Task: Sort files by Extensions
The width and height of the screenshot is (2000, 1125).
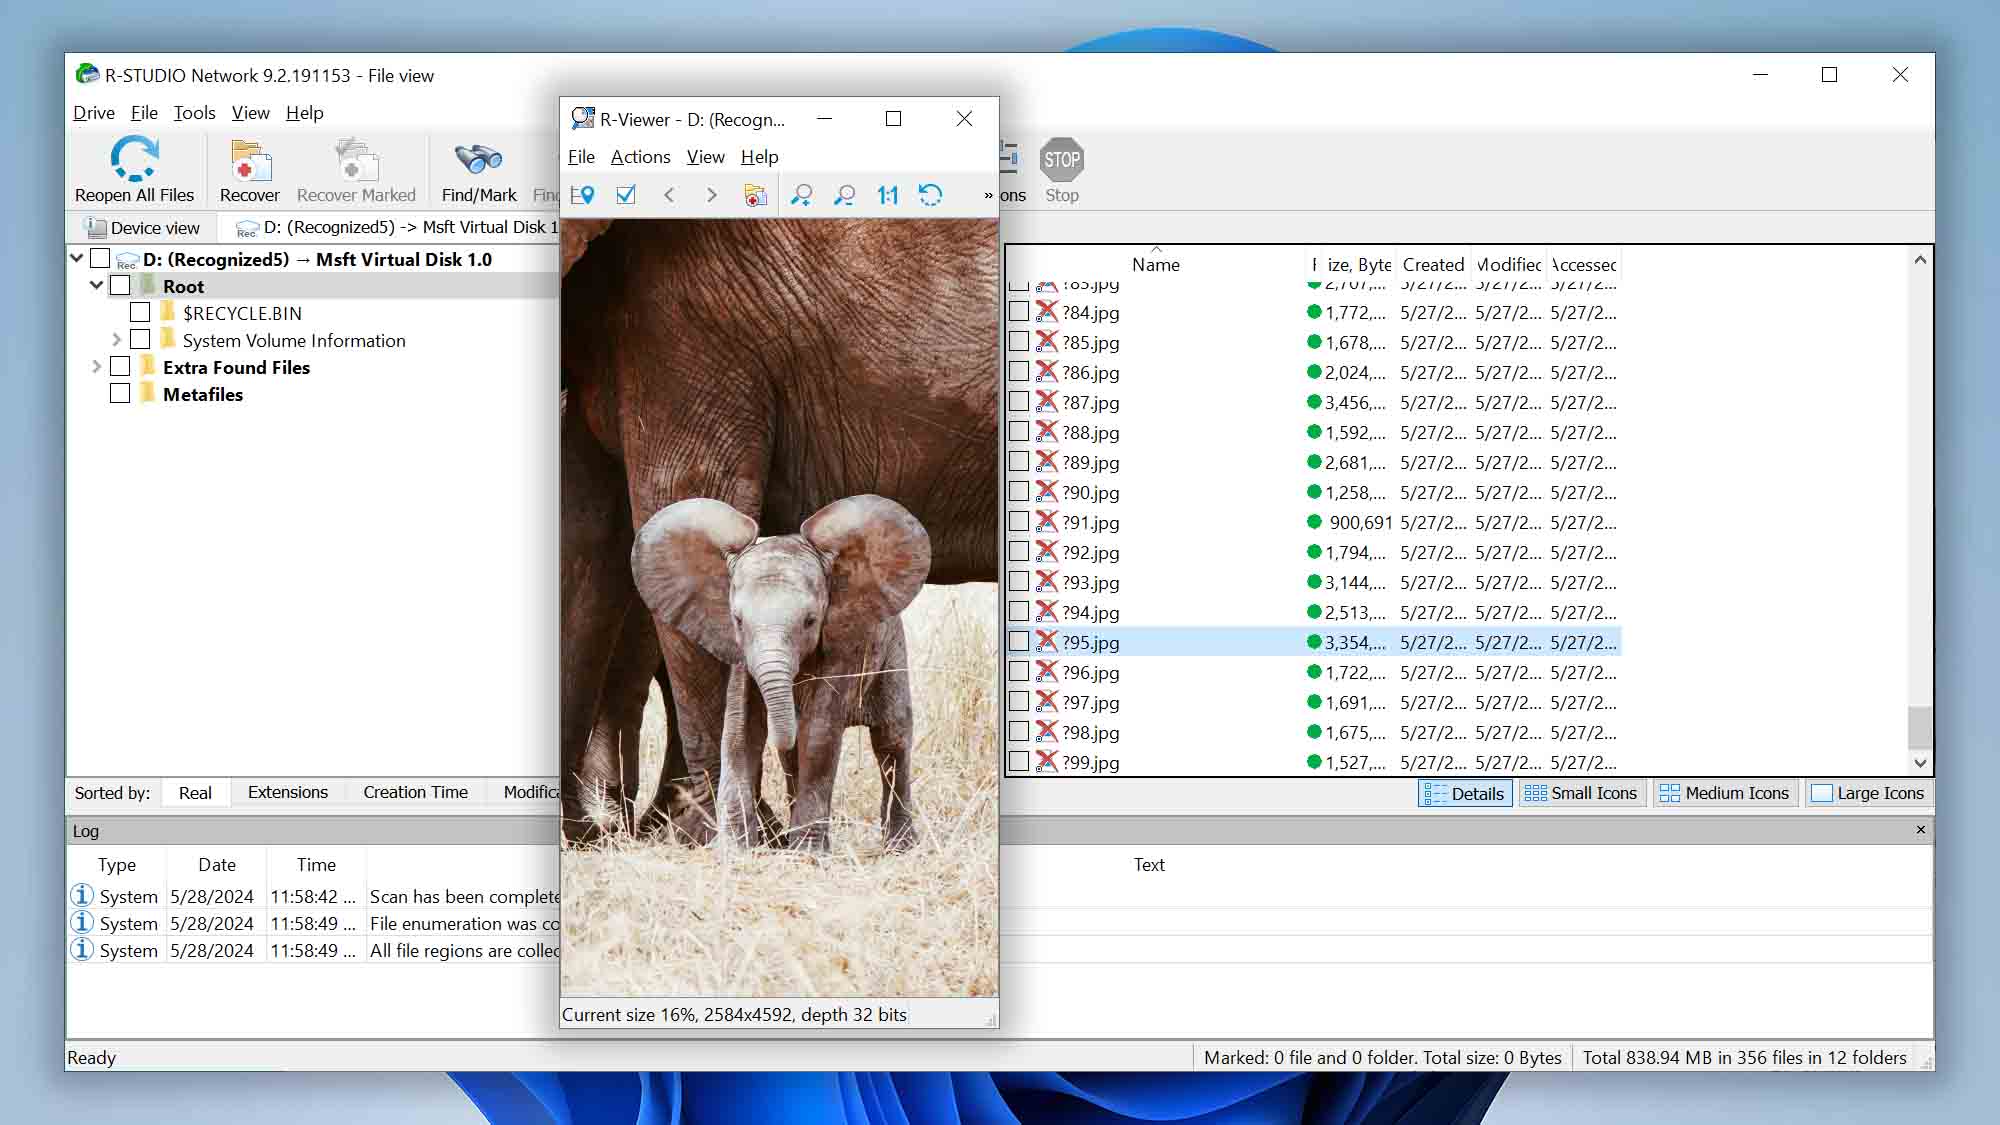Action: [x=287, y=792]
